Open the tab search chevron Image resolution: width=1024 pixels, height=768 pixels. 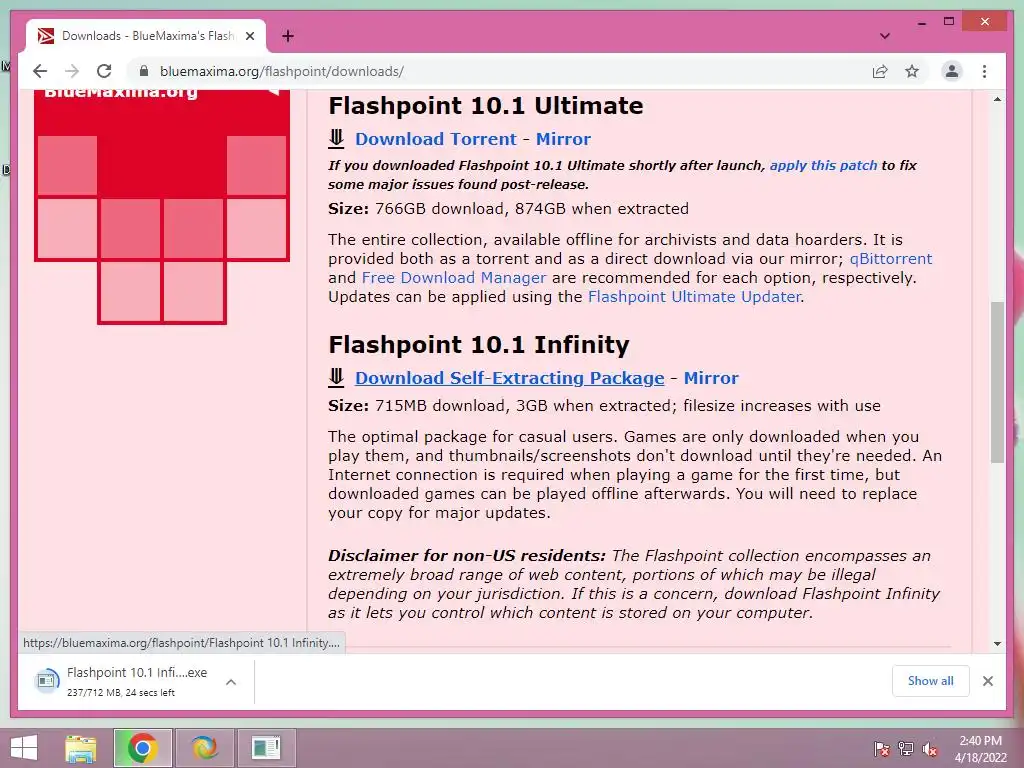pyautogui.click(x=885, y=36)
